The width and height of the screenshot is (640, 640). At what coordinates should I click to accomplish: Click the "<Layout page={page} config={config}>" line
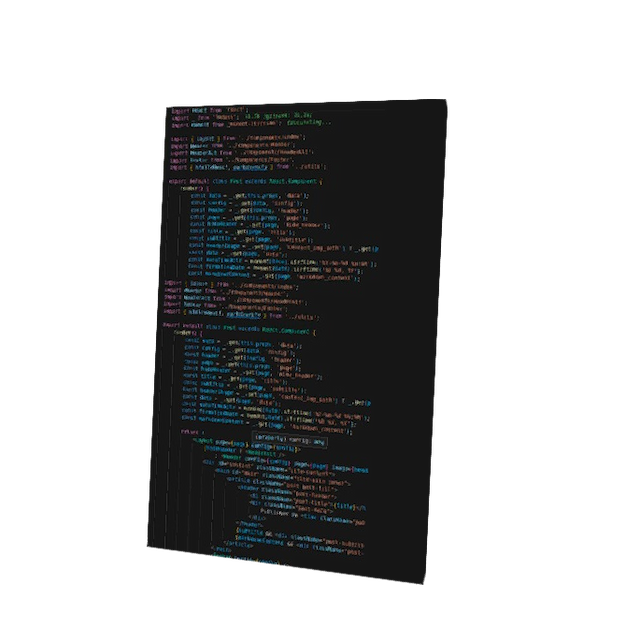tap(246, 444)
